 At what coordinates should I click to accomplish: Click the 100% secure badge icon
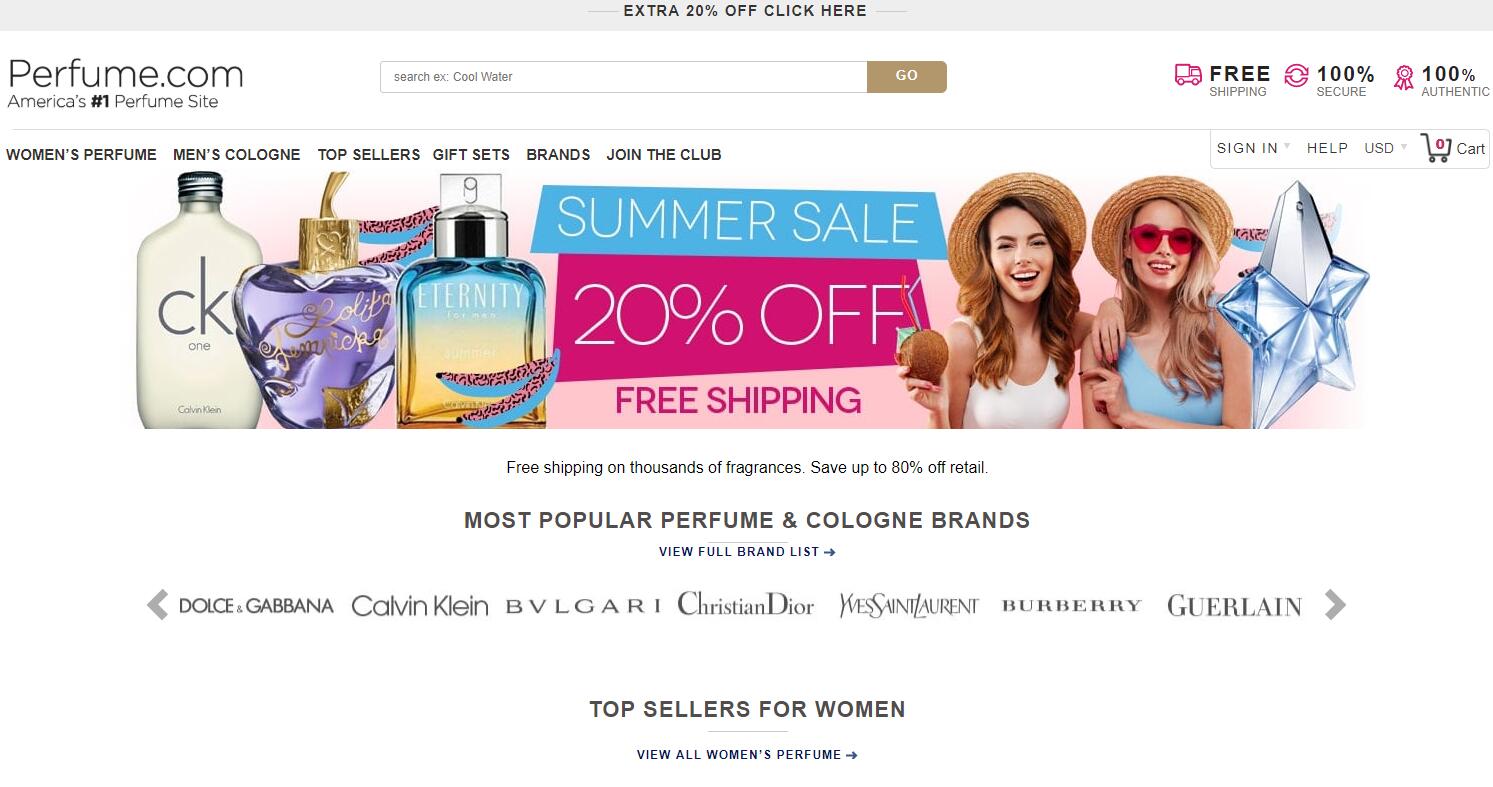click(x=1296, y=75)
